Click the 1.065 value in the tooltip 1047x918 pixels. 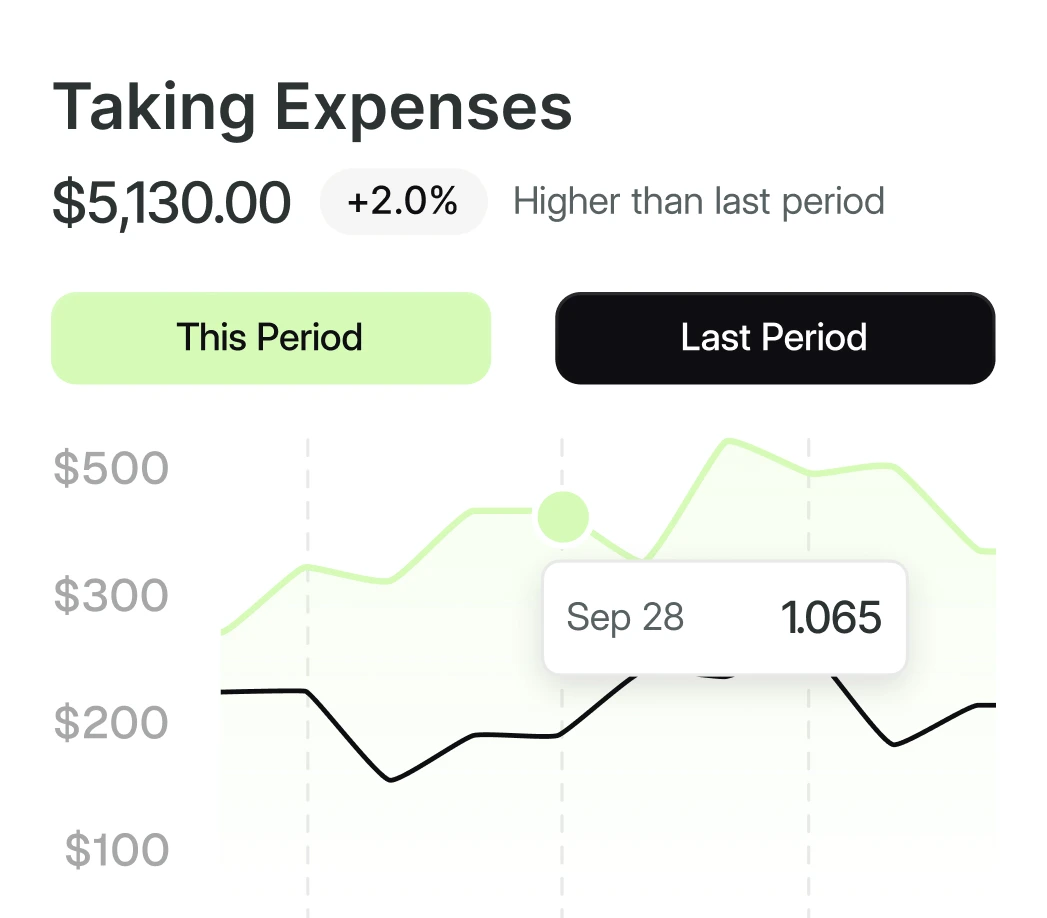point(834,617)
